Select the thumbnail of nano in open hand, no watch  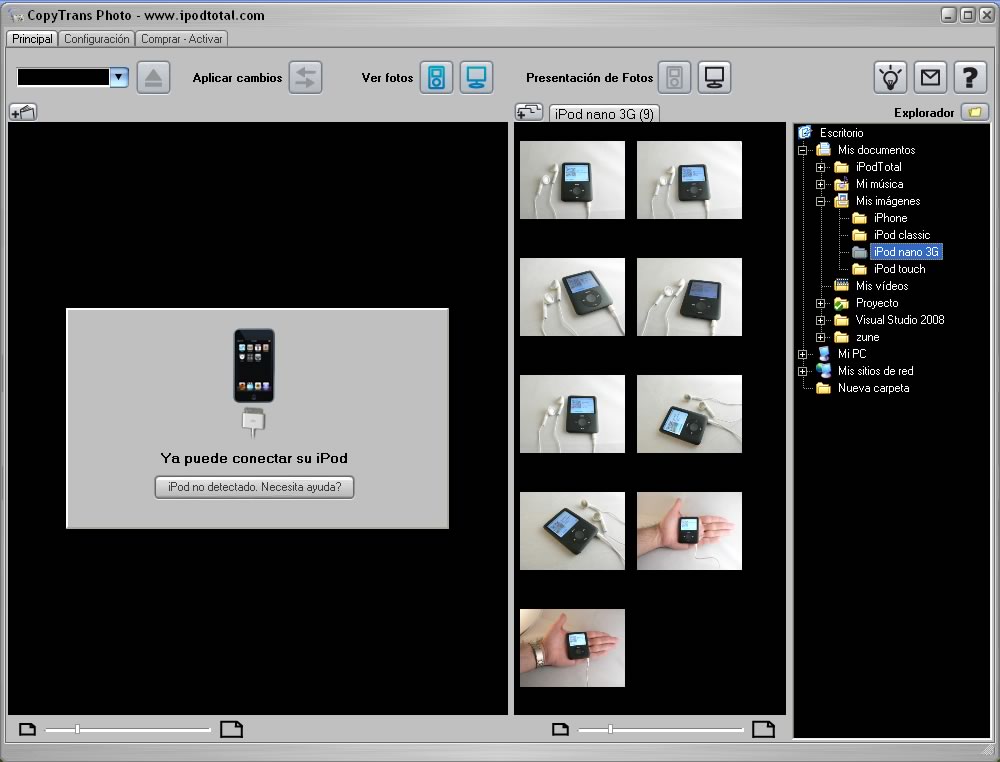[689, 531]
